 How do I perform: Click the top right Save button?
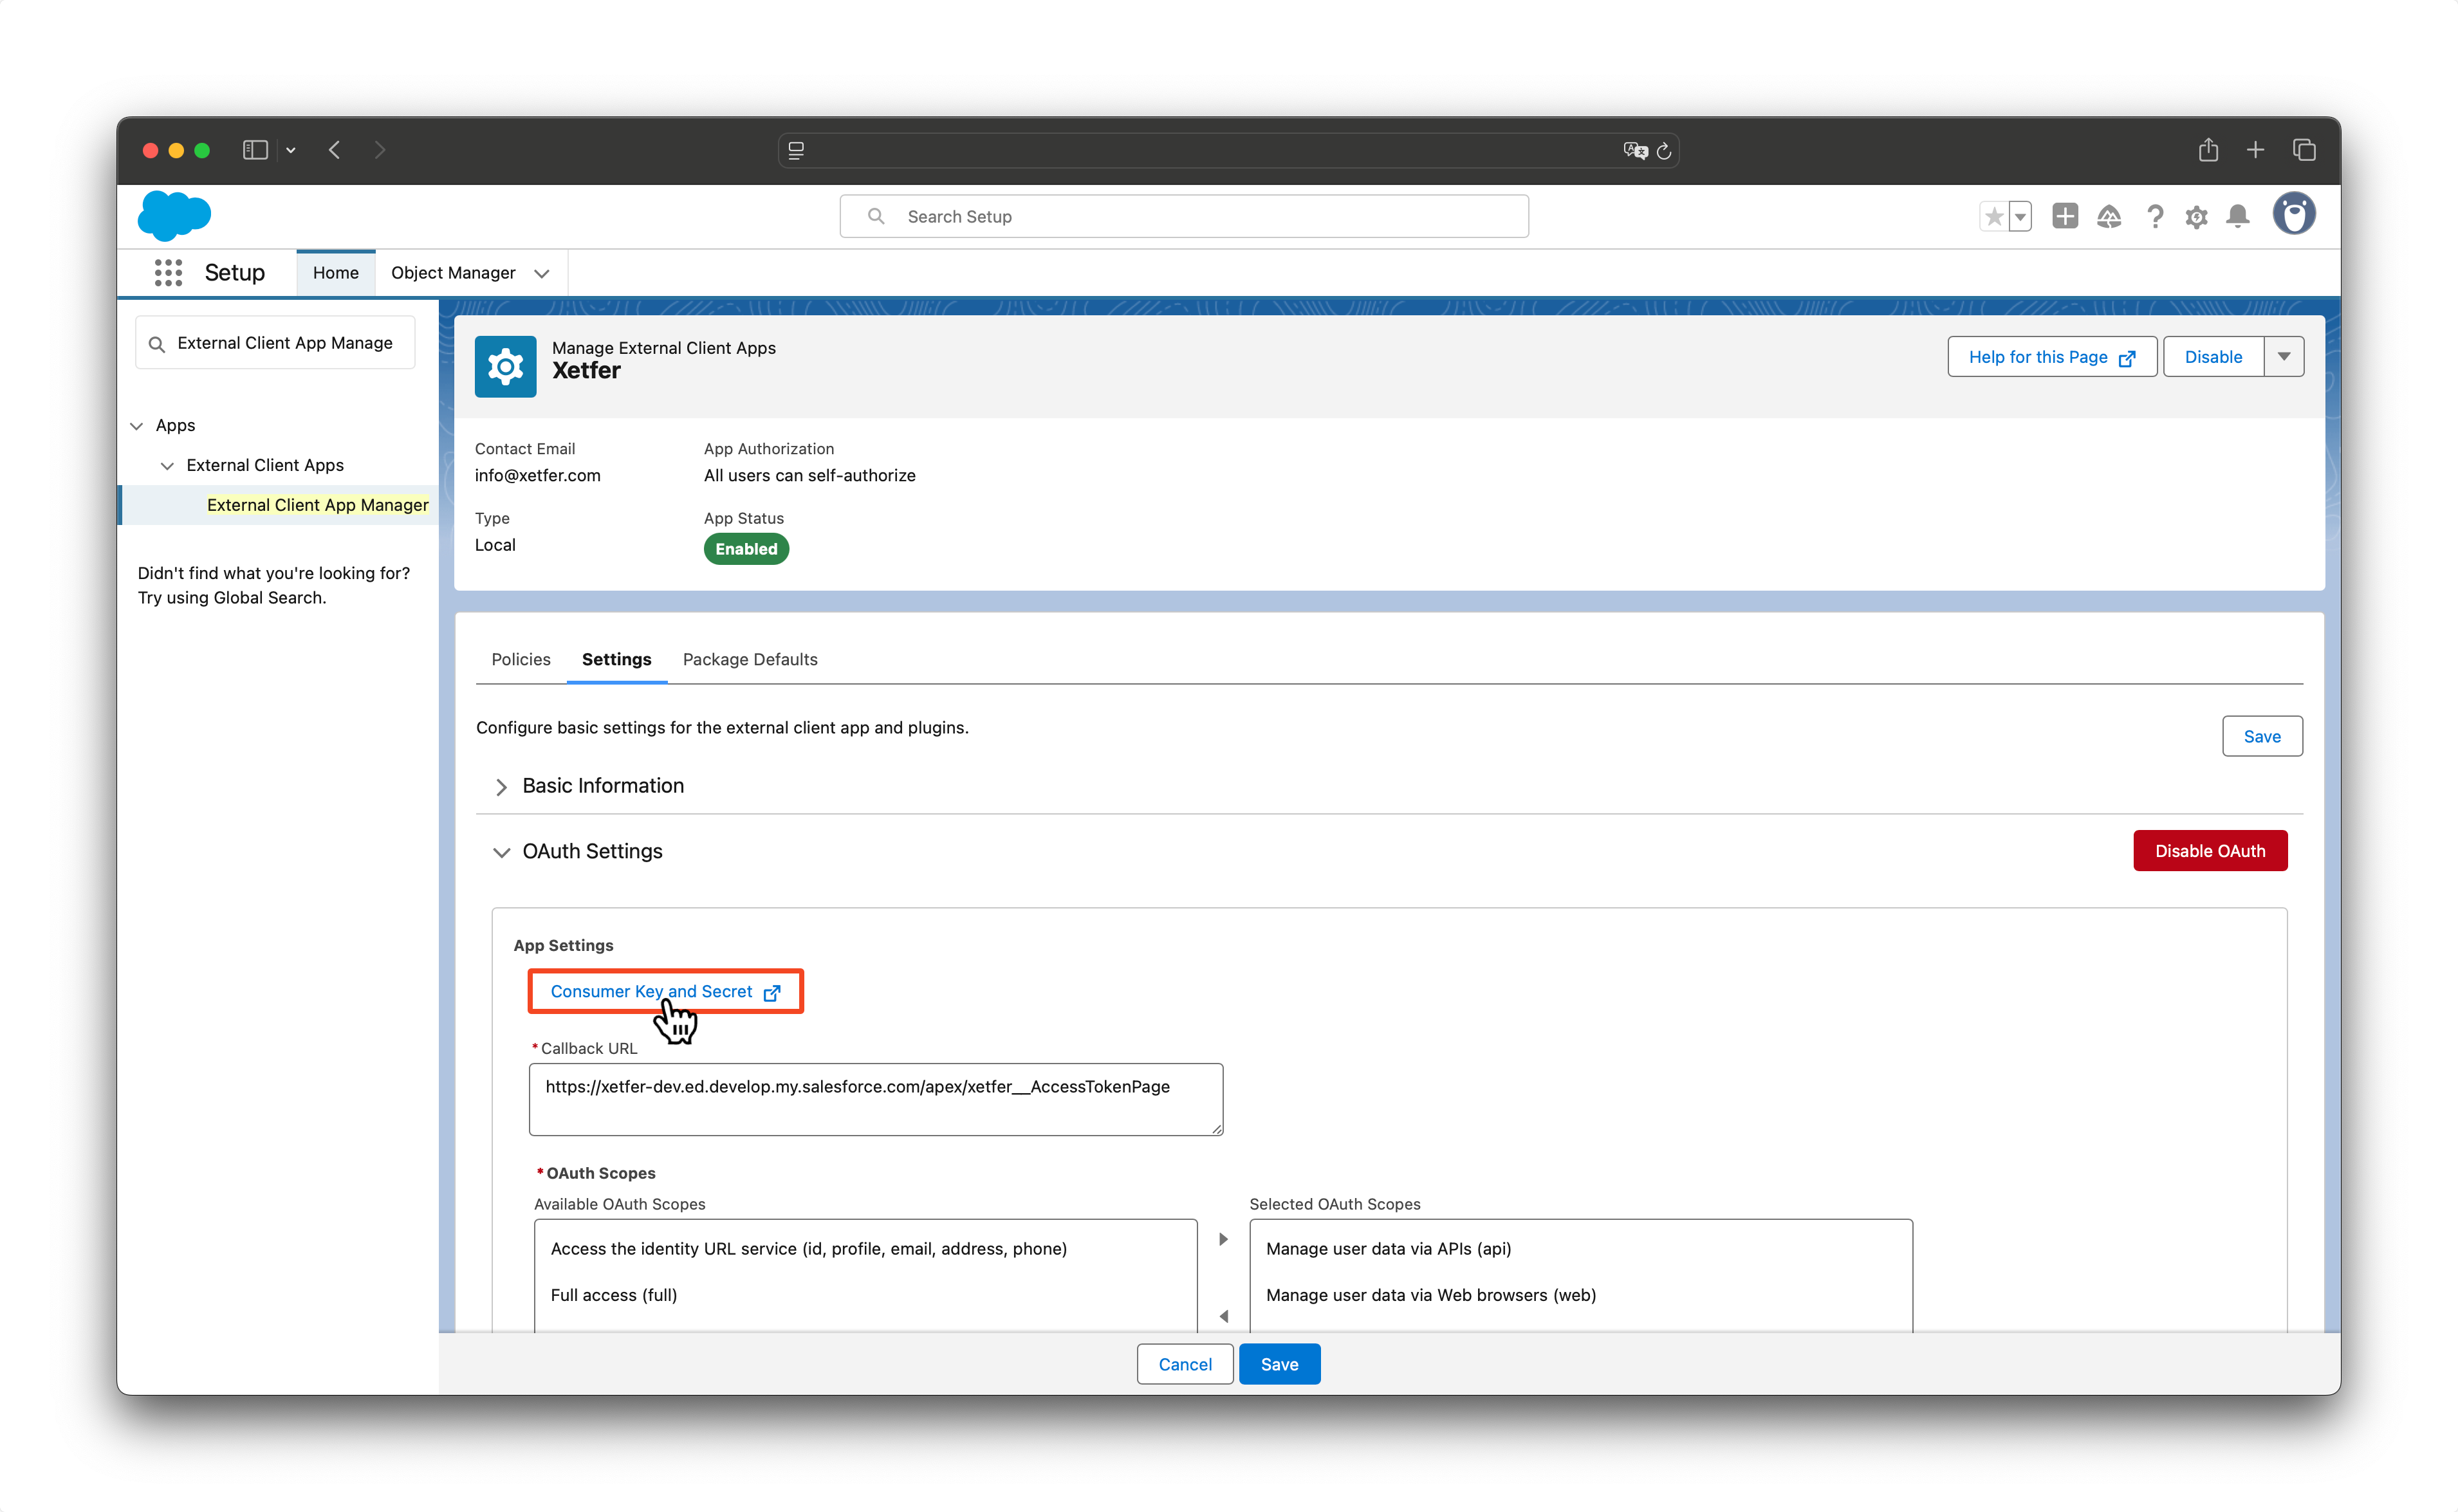coord(2262,736)
